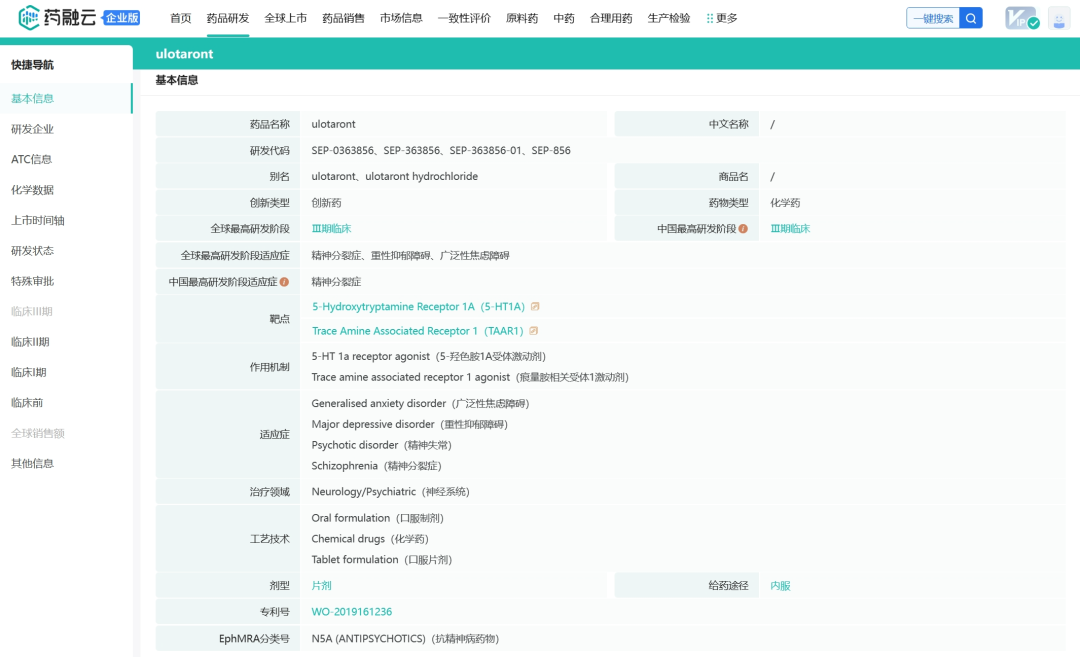Select 上市时间轴 in quick navigation

pyautogui.click(x=38, y=220)
